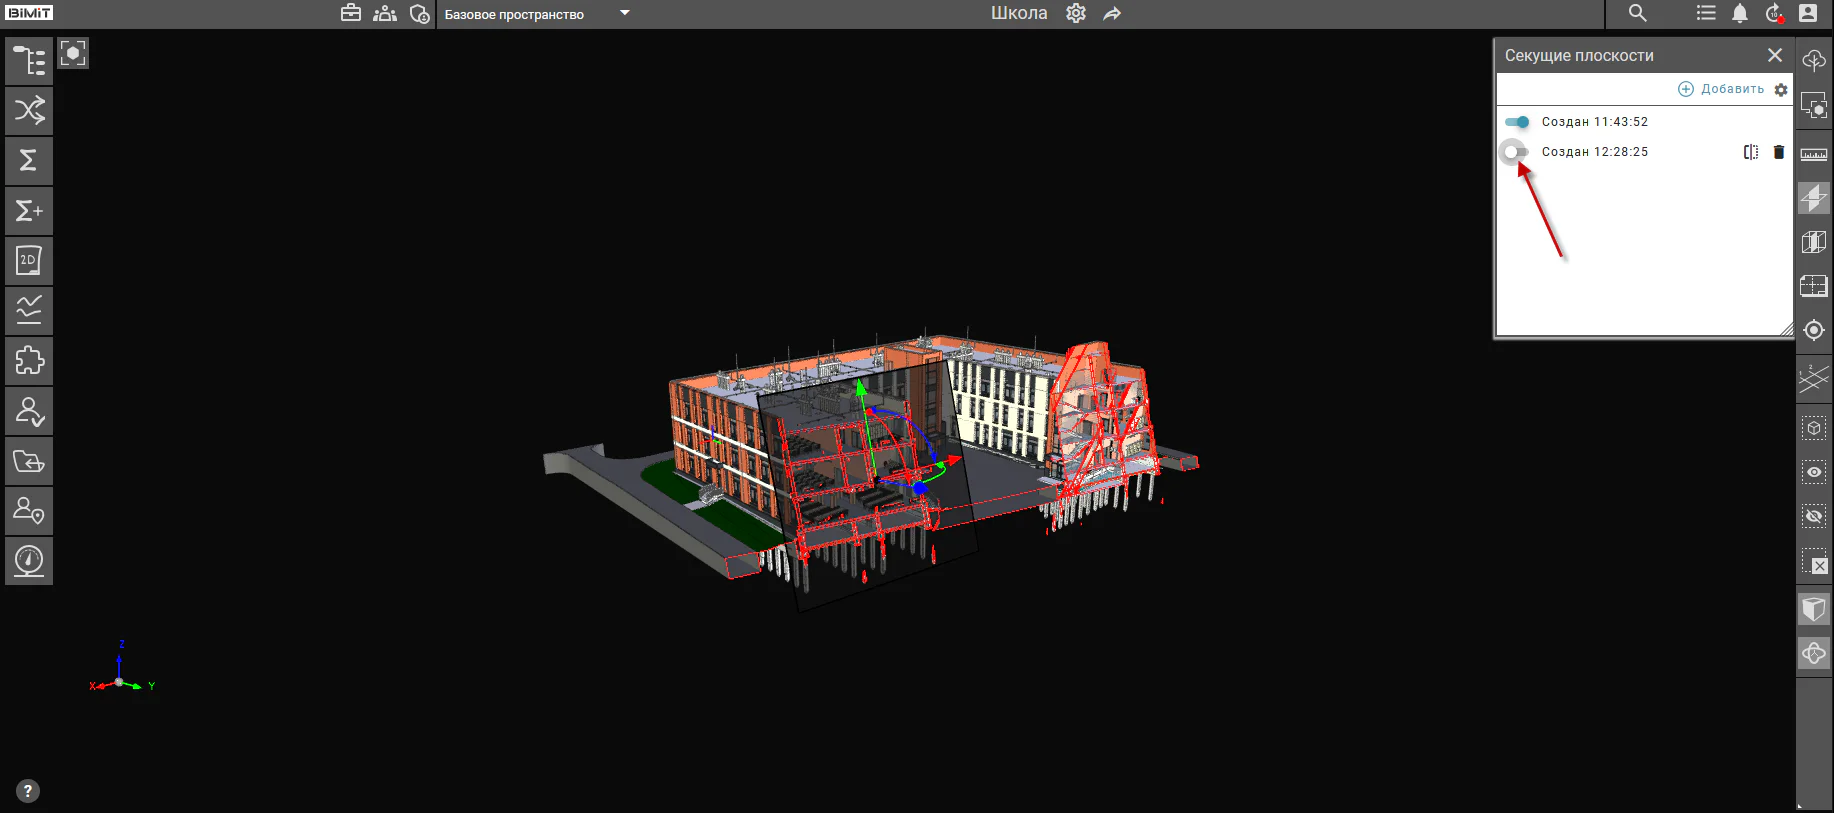The width and height of the screenshot is (1834, 813).
Task: Open section planes settings gear
Action: click(x=1781, y=89)
